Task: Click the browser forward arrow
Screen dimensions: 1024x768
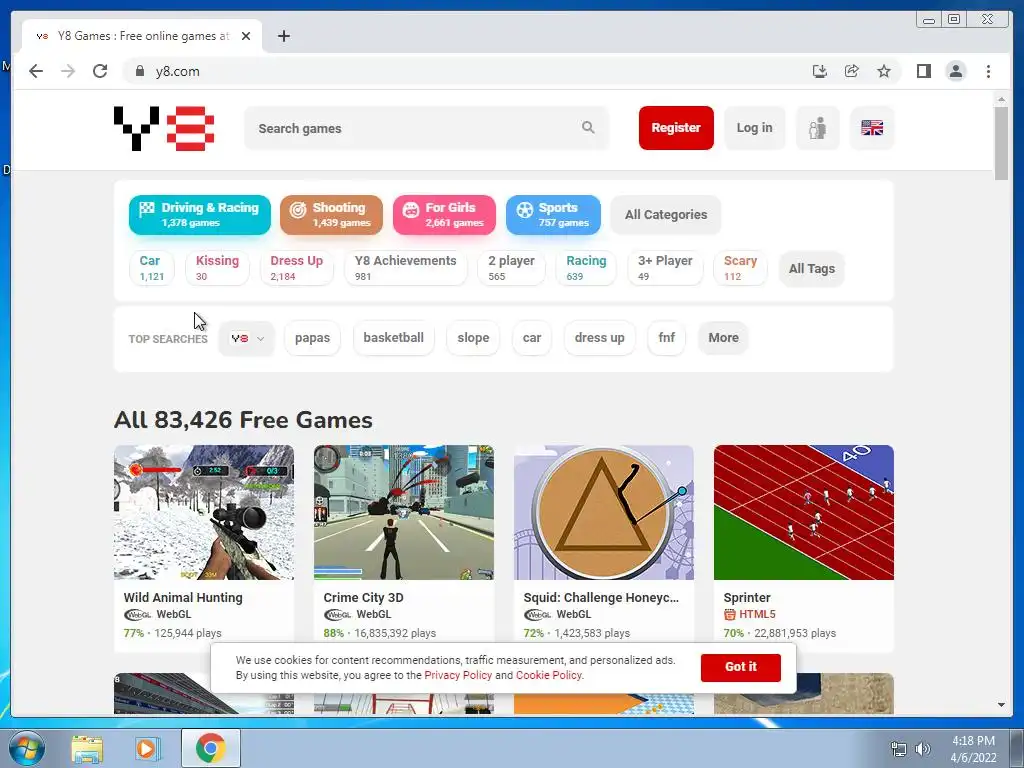Action: coord(68,71)
